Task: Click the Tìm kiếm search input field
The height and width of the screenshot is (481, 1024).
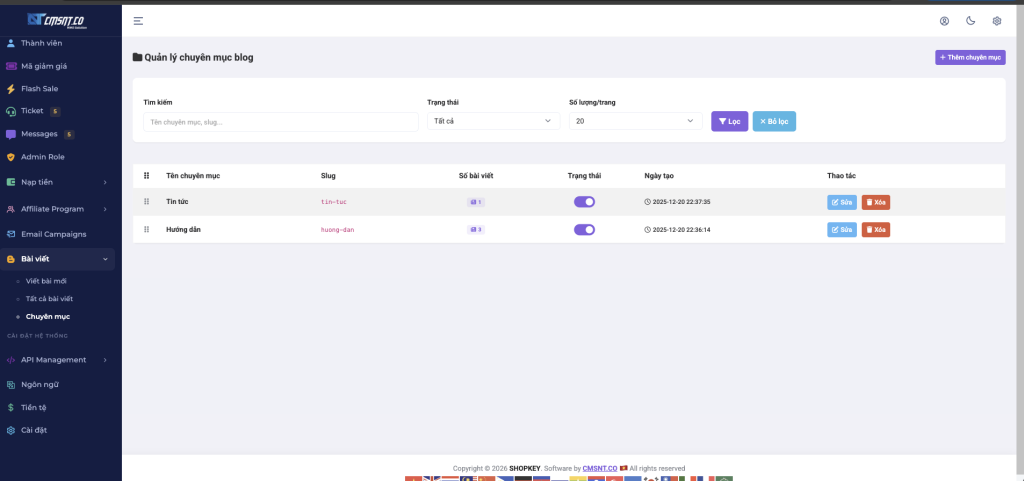Action: 280,121
